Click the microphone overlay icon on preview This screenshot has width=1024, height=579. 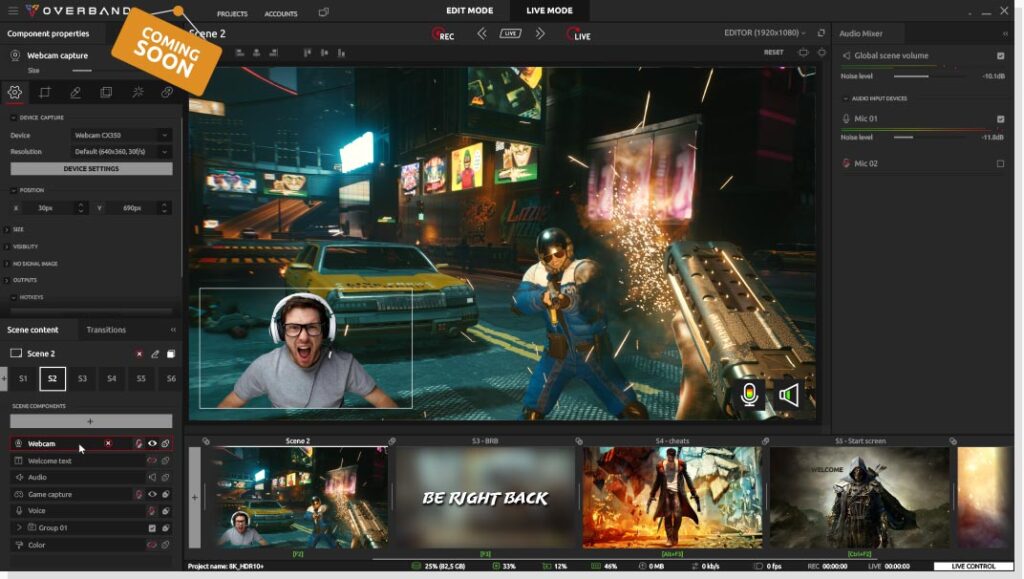click(750, 394)
